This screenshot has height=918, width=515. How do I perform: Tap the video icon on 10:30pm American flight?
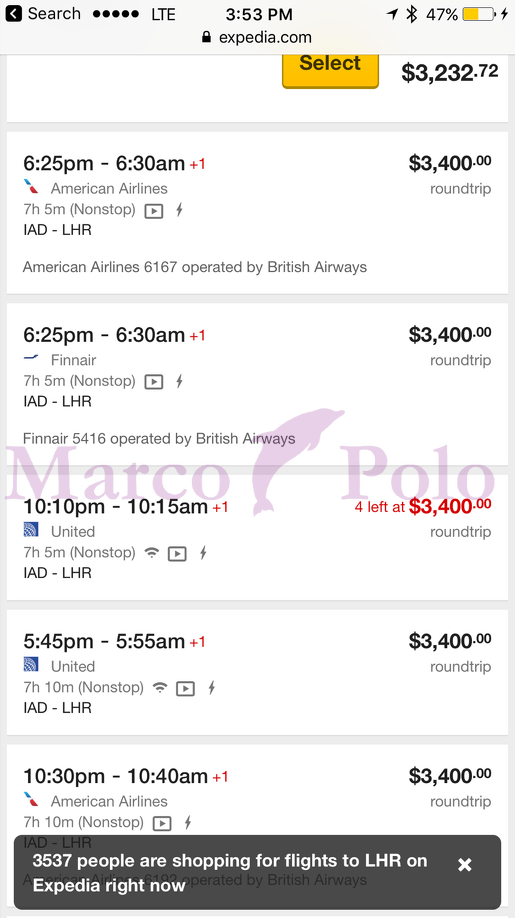click(x=162, y=823)
